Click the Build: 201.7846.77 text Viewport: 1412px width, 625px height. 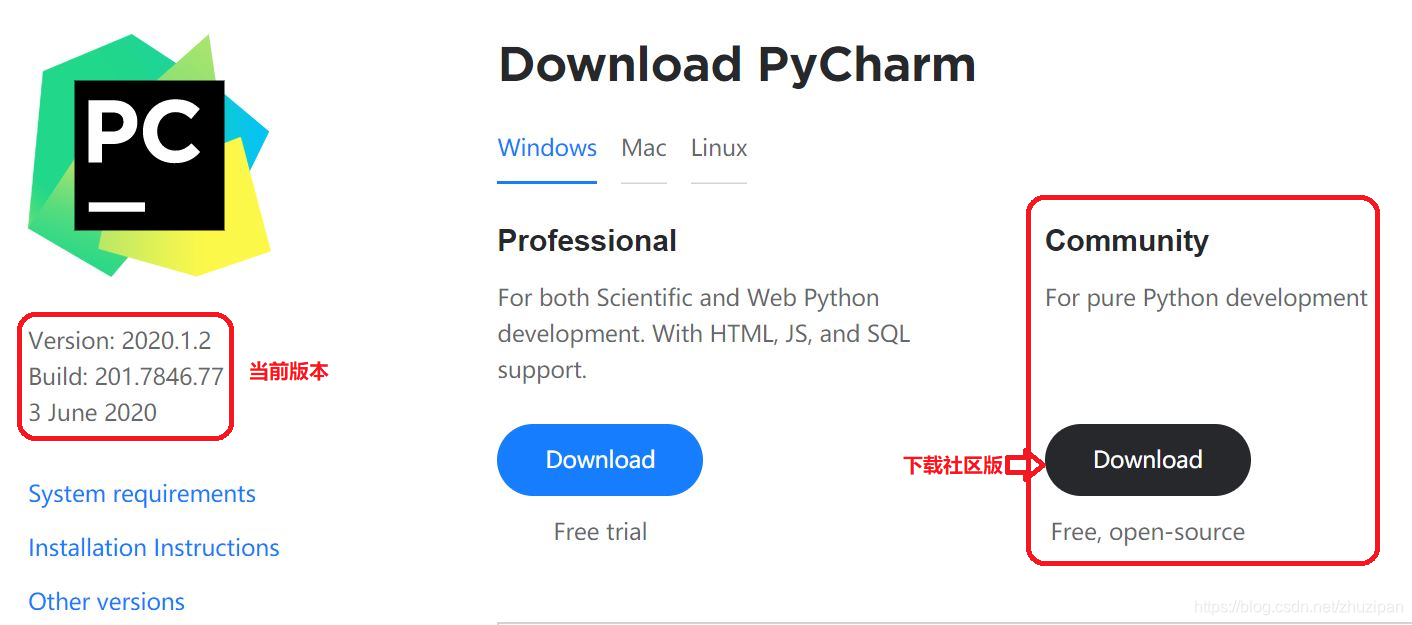click(126, 377)
